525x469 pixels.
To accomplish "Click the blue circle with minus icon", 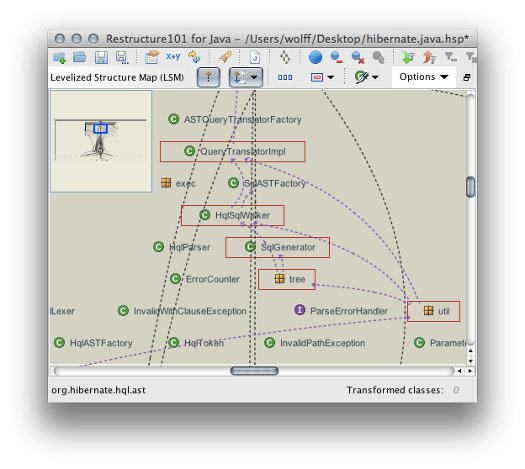I will pos(336,58).
